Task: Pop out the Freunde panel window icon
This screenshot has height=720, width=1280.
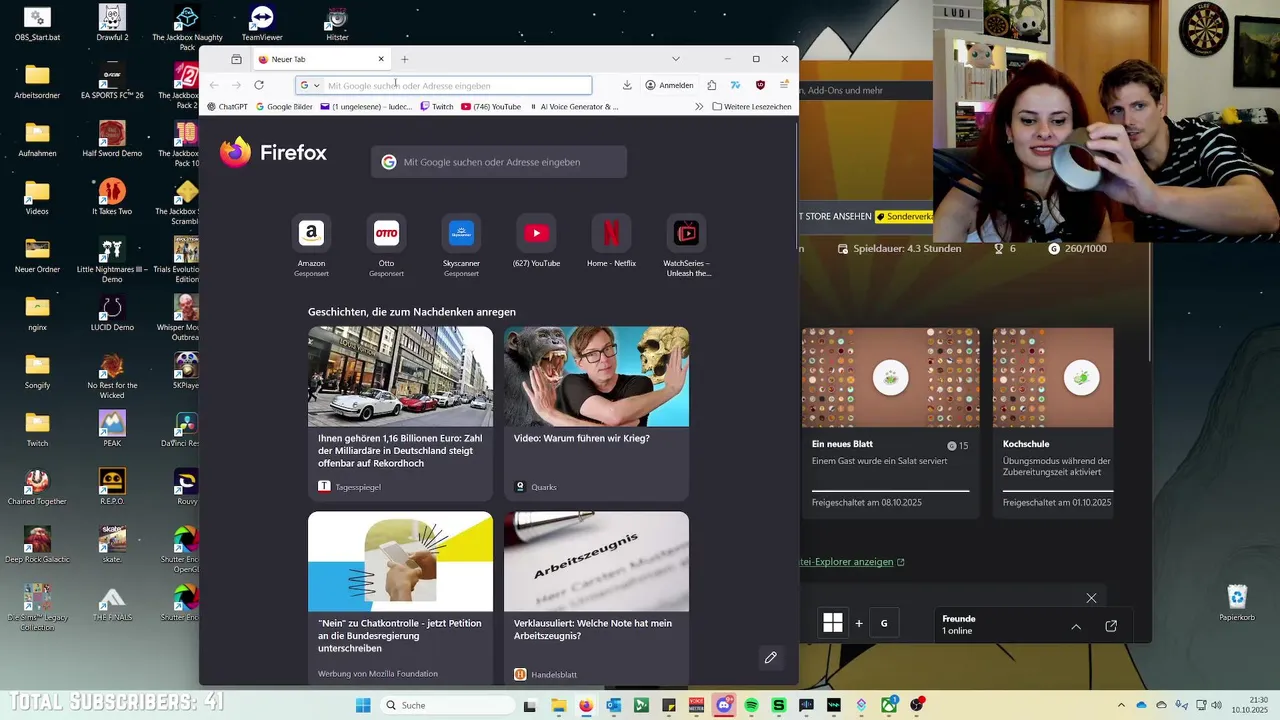Action: click(x=1111, y=626)
